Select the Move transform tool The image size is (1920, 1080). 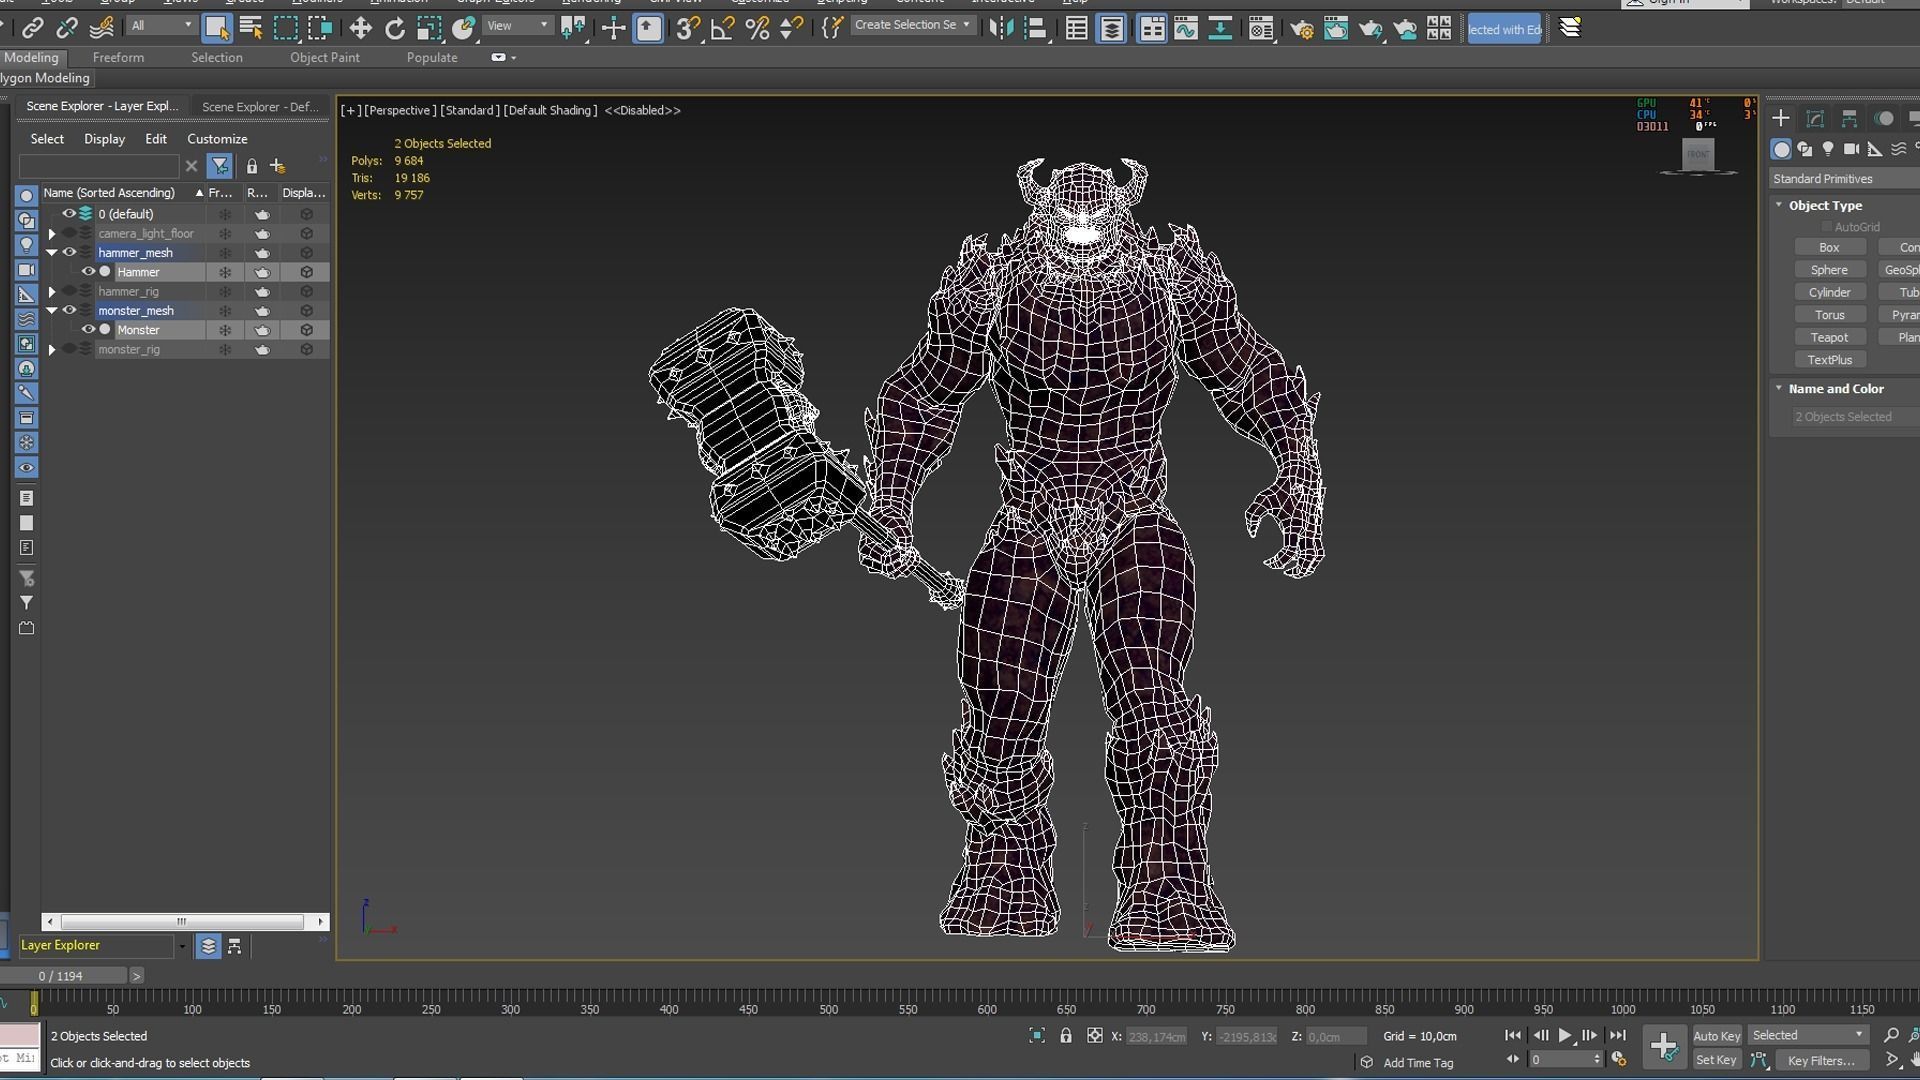(360, 28)
